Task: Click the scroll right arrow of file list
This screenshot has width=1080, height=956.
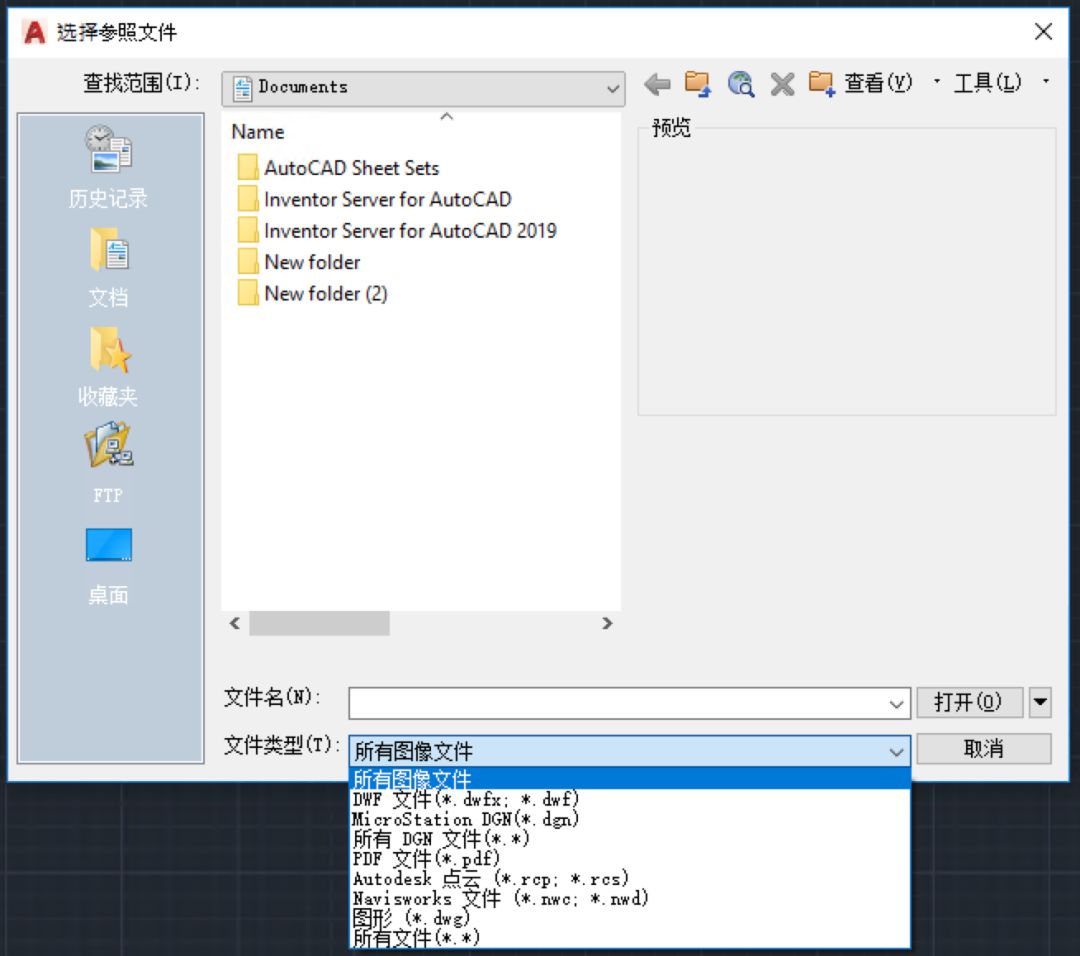Action: pos(607,623)
